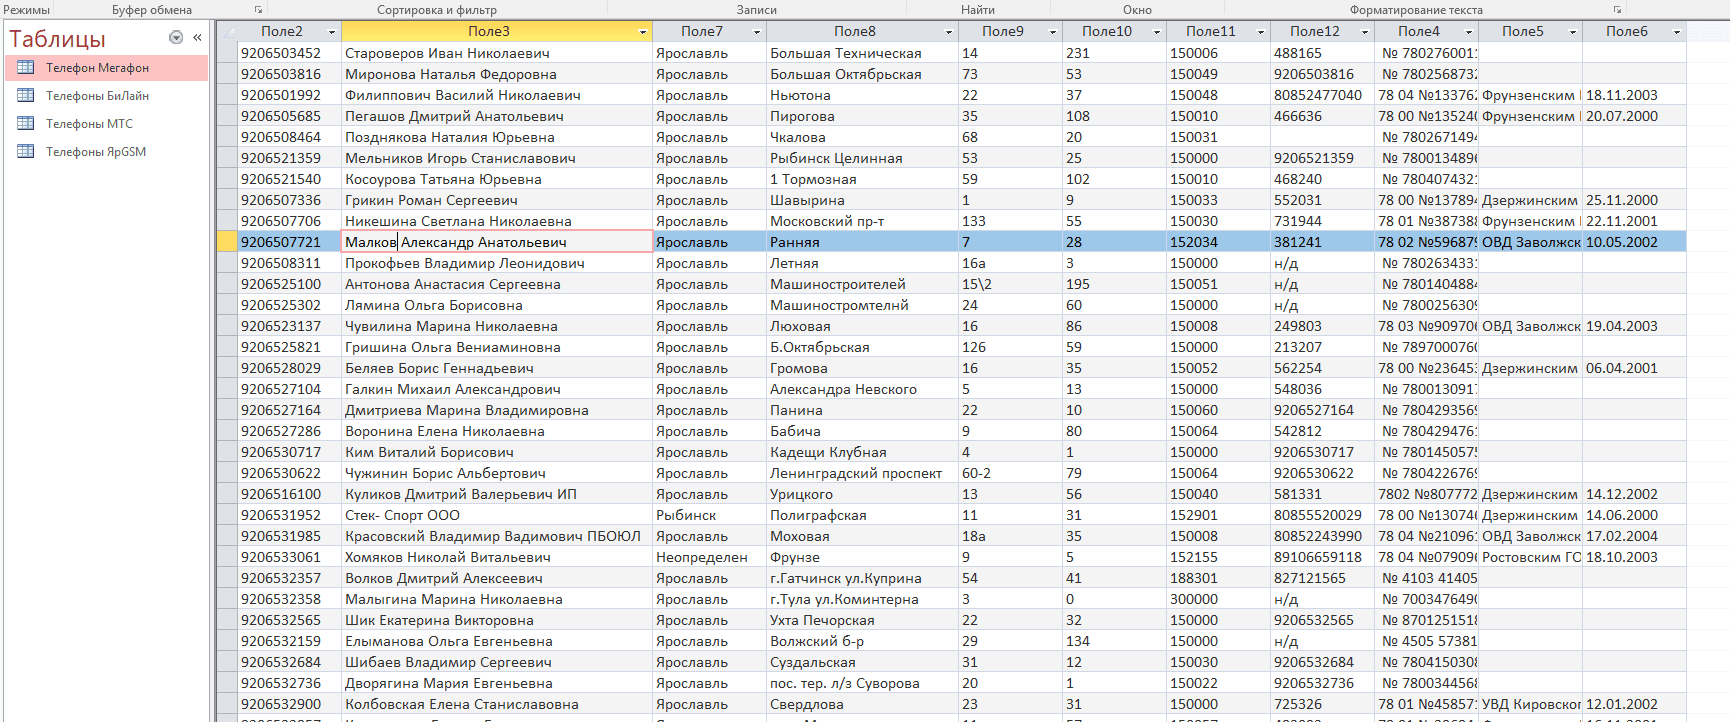Select the cell Александра Невского
Image resolution: width=1730 pixels, height=722 pixels.
pos(862,389)
